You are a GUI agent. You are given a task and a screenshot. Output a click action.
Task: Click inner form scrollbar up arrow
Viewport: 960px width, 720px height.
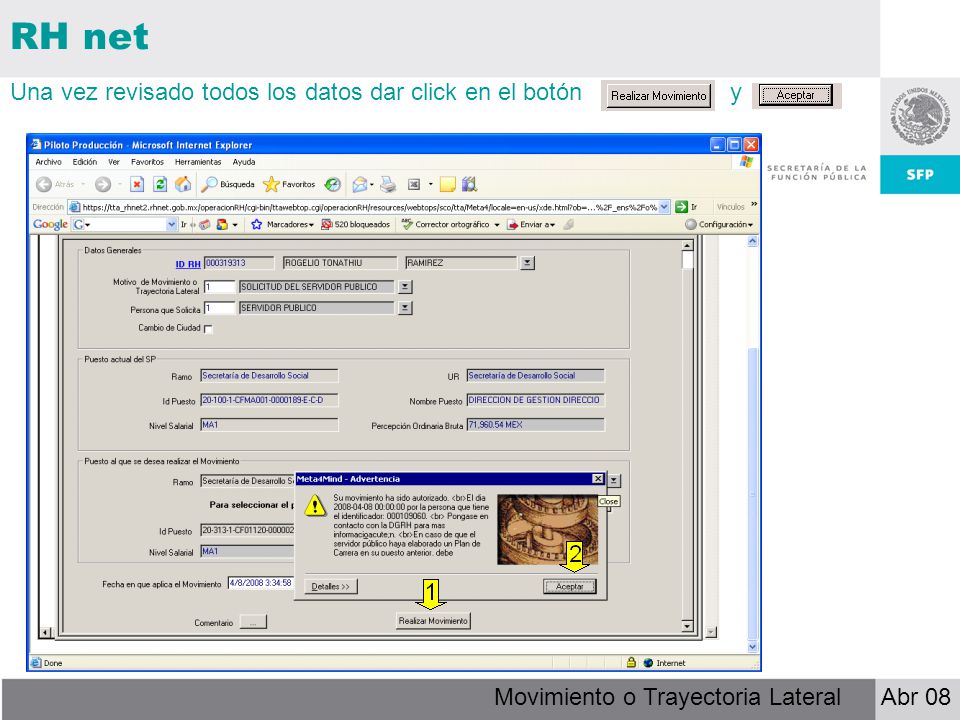(x=687, y=246)
